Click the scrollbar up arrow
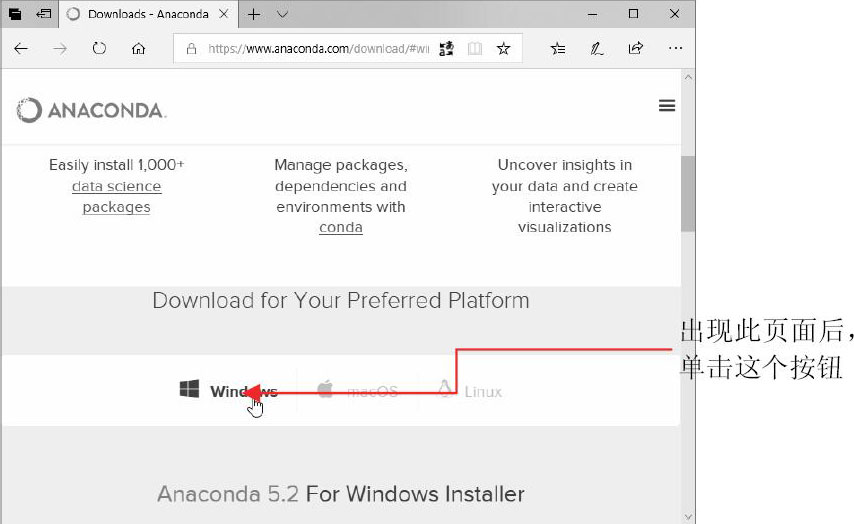The image size is (854, 524). point(688,77)
